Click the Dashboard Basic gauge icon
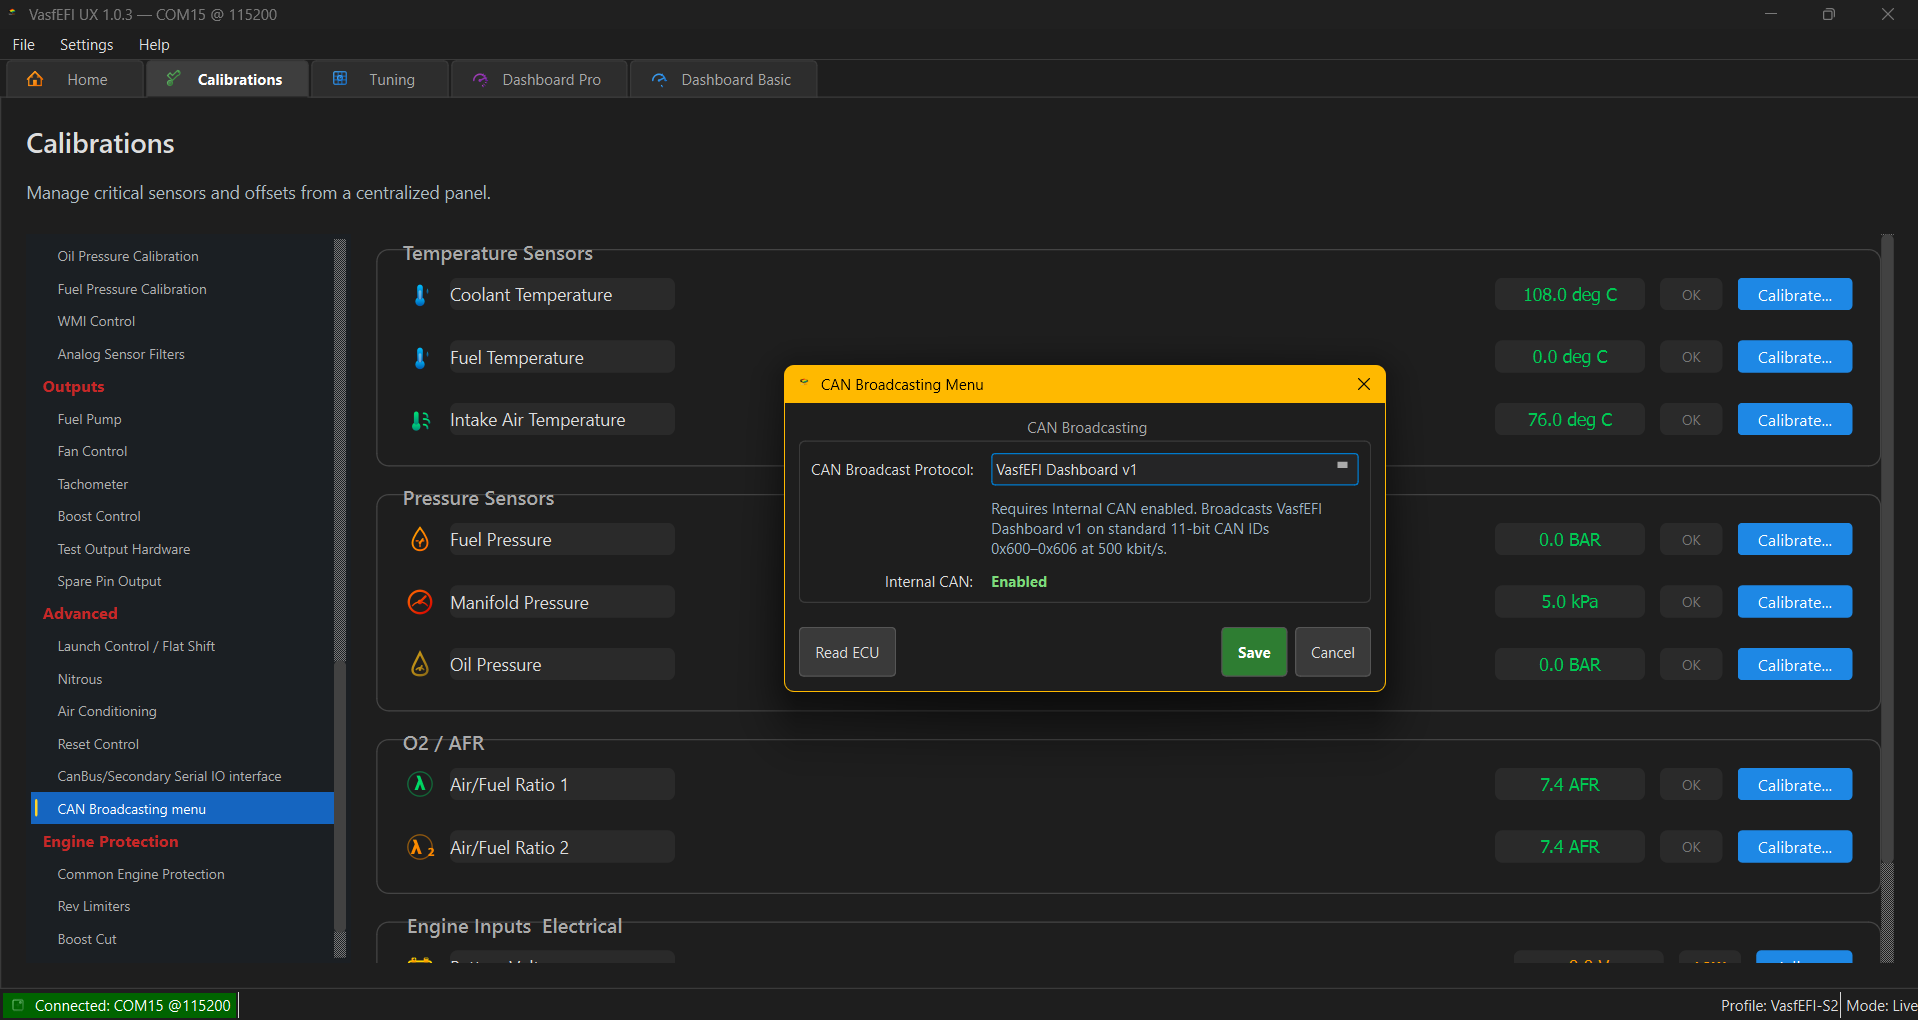1918x1020 pixels. click(659, 79)
